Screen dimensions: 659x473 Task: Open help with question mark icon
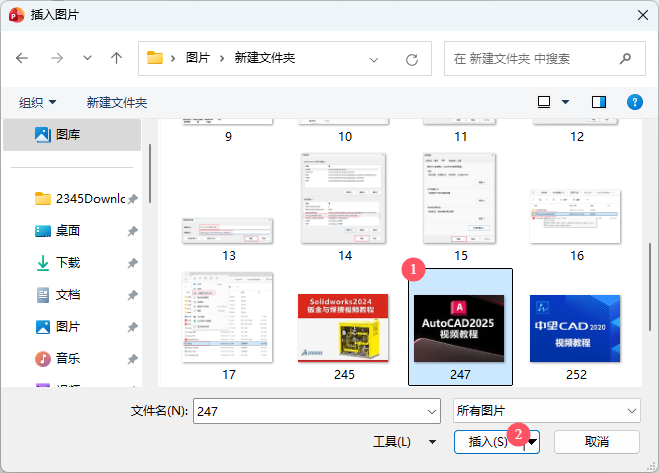pyautogui.click(x=635, y=102)
